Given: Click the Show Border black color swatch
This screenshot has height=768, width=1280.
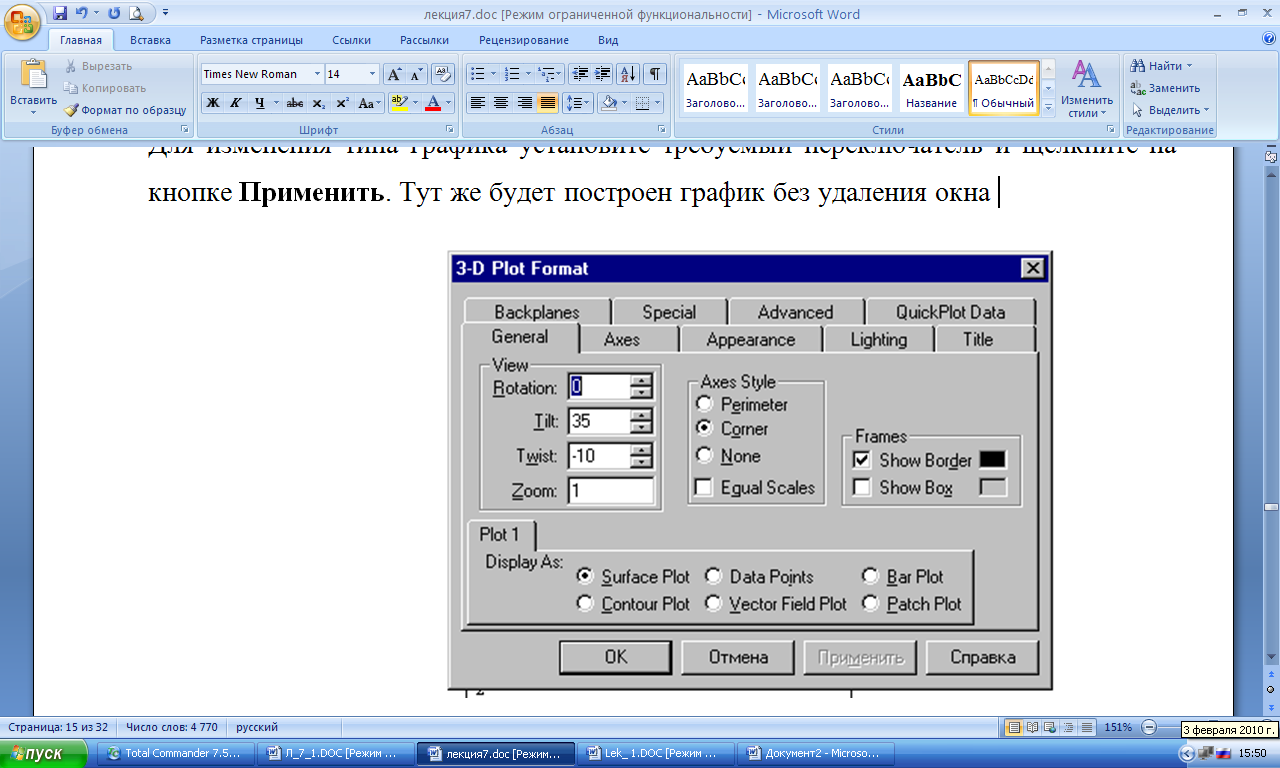Looking at the screenshot, I should pos(992,460).
